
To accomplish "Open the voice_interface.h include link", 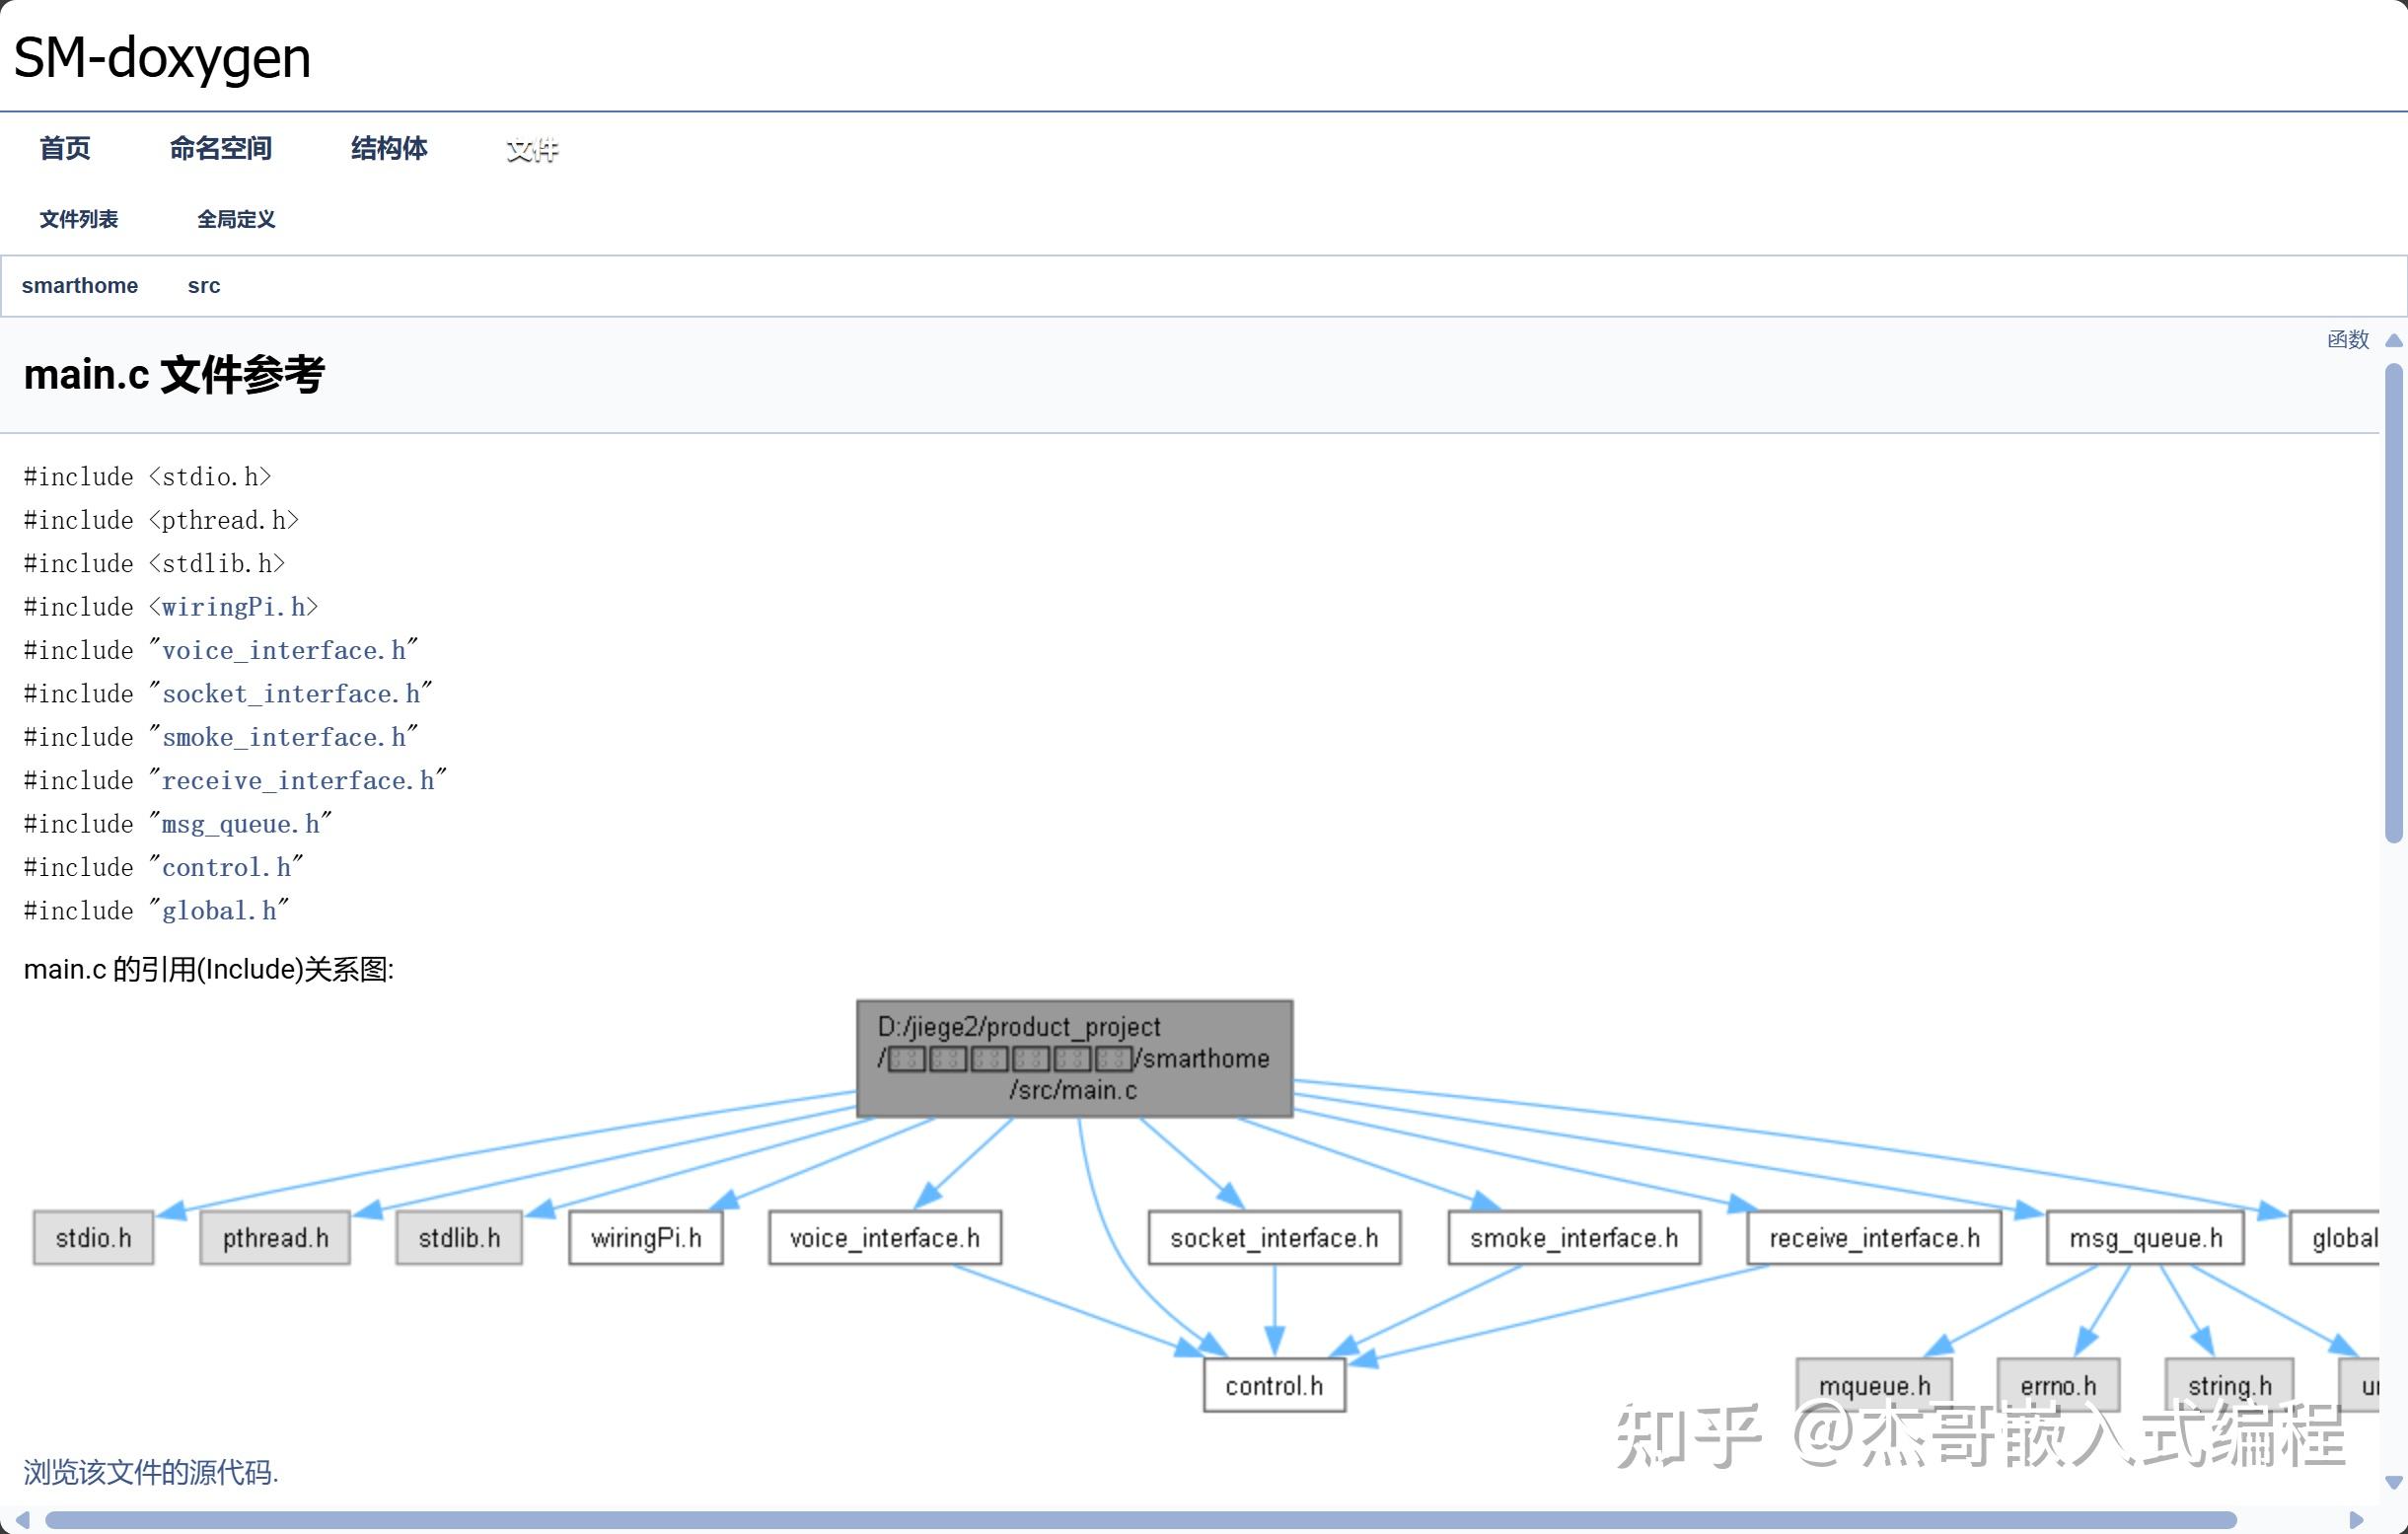I will click(288, 650).
